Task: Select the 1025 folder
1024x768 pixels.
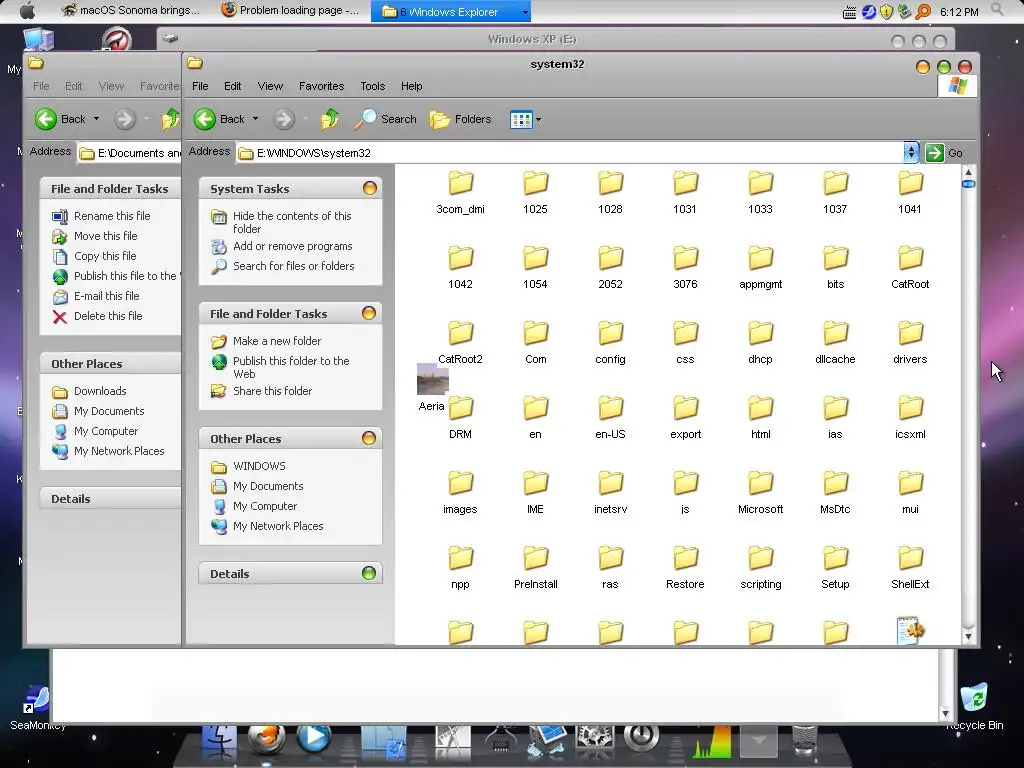Action: (536, 191)
